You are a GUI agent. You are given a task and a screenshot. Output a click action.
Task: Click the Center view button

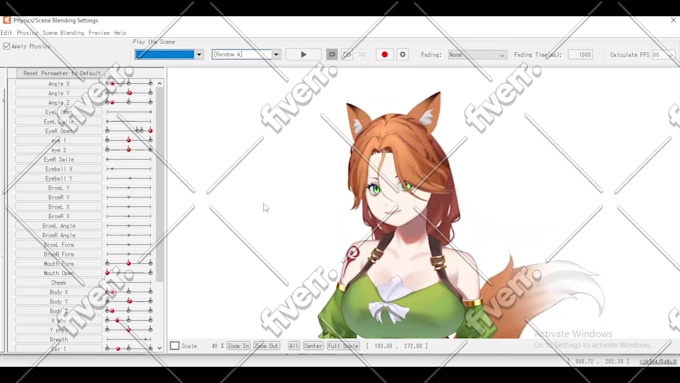[x=313, y=346]
